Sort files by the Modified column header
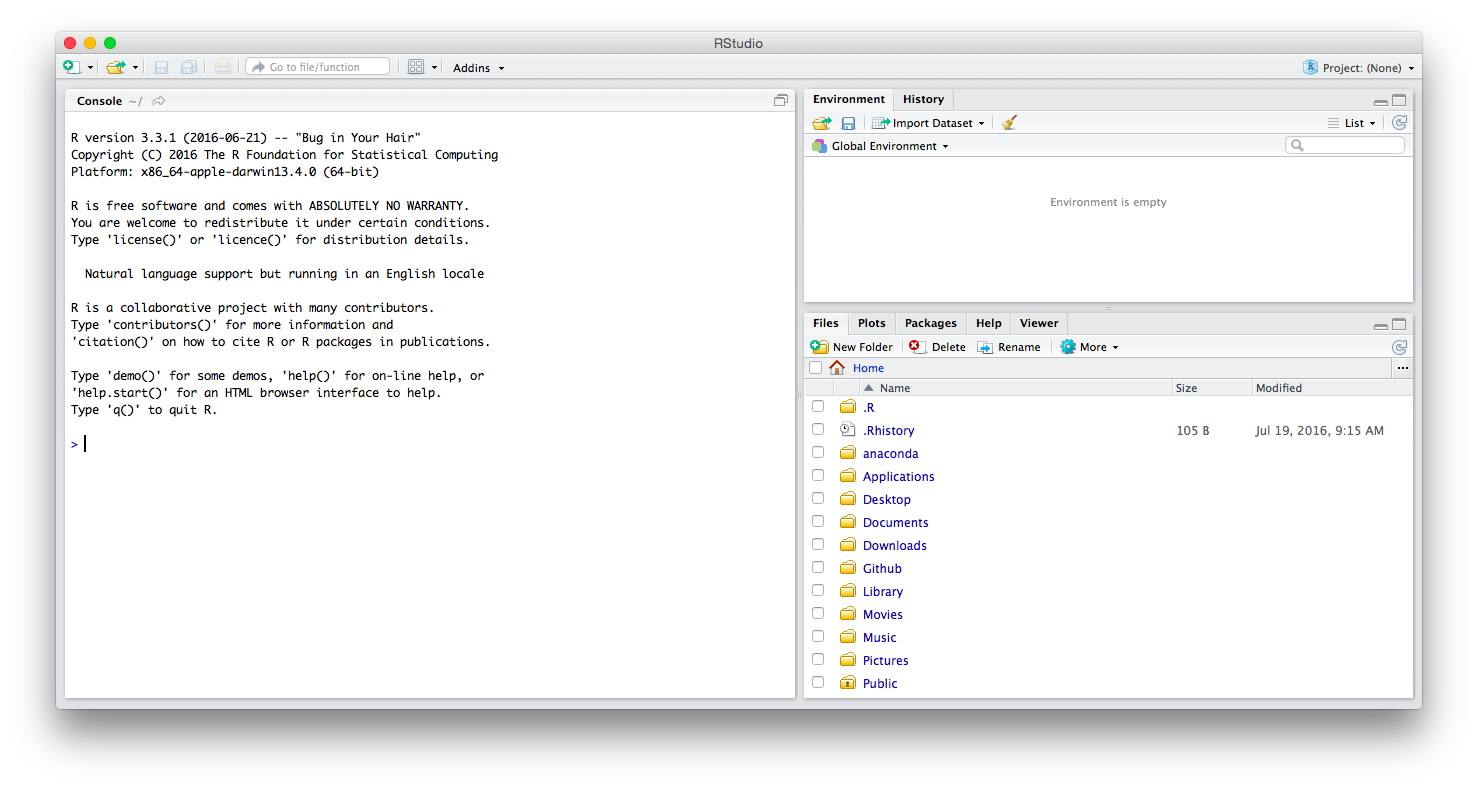This screenshot has height=789, width=1478. [x=1332, y=388]
